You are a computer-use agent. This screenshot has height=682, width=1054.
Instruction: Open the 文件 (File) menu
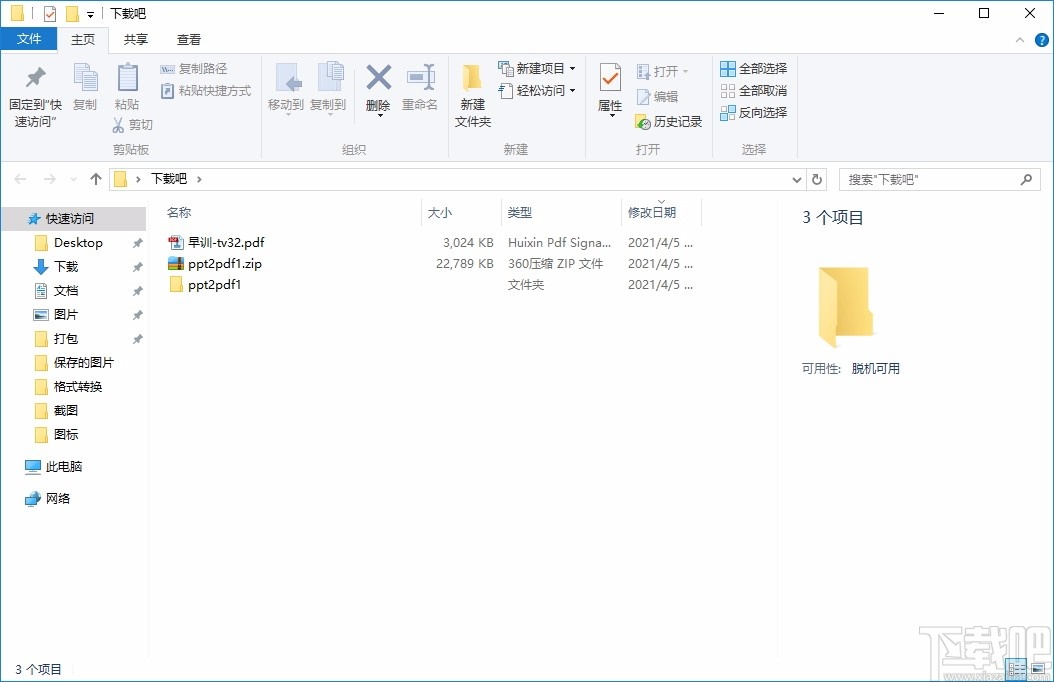pos(29,38)
